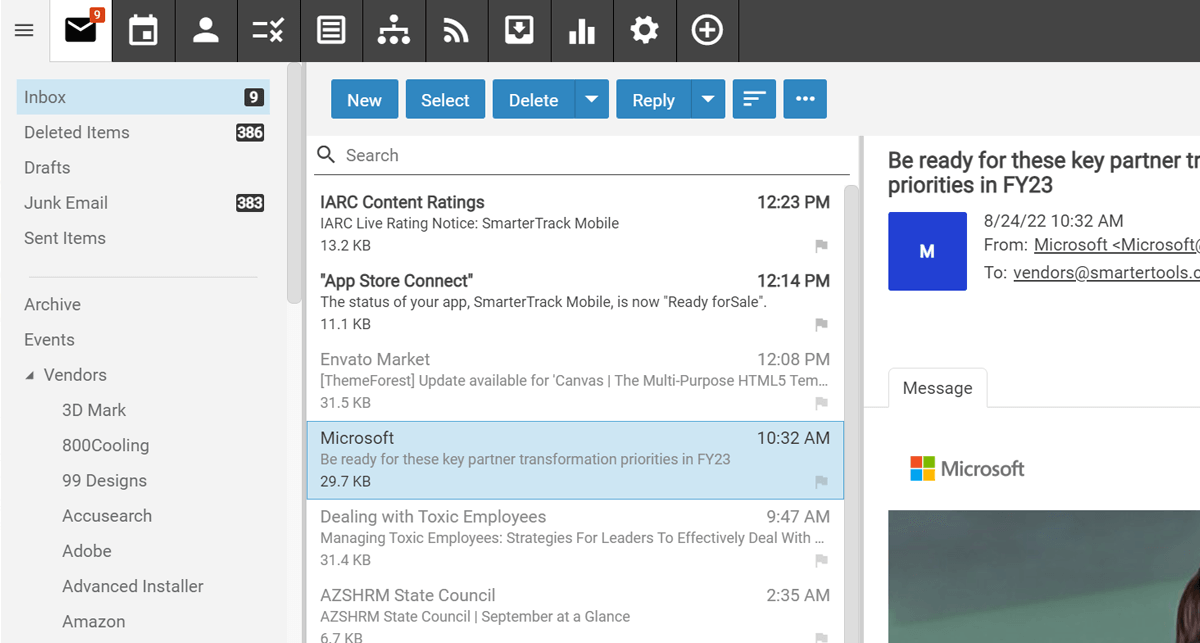Open the Settings gear icon
1200x643 pixels.
click(x=644, y=31)
